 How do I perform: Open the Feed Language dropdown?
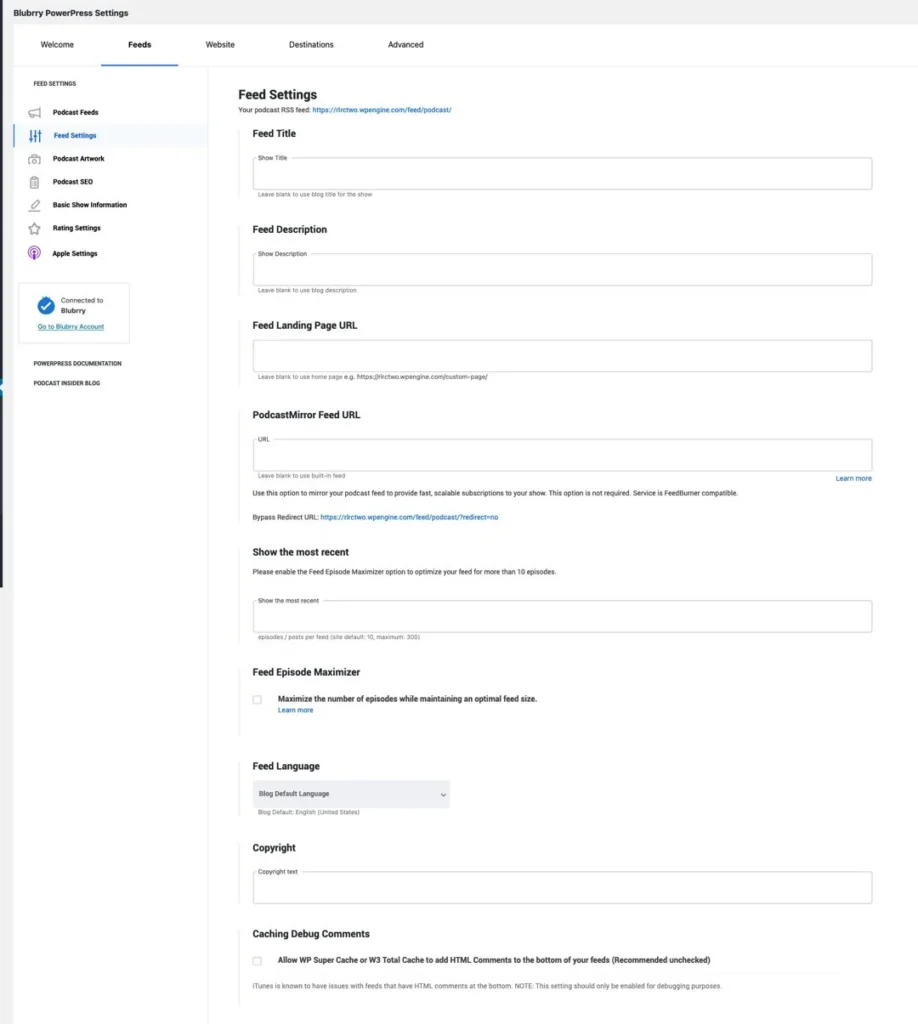point(351,794)
